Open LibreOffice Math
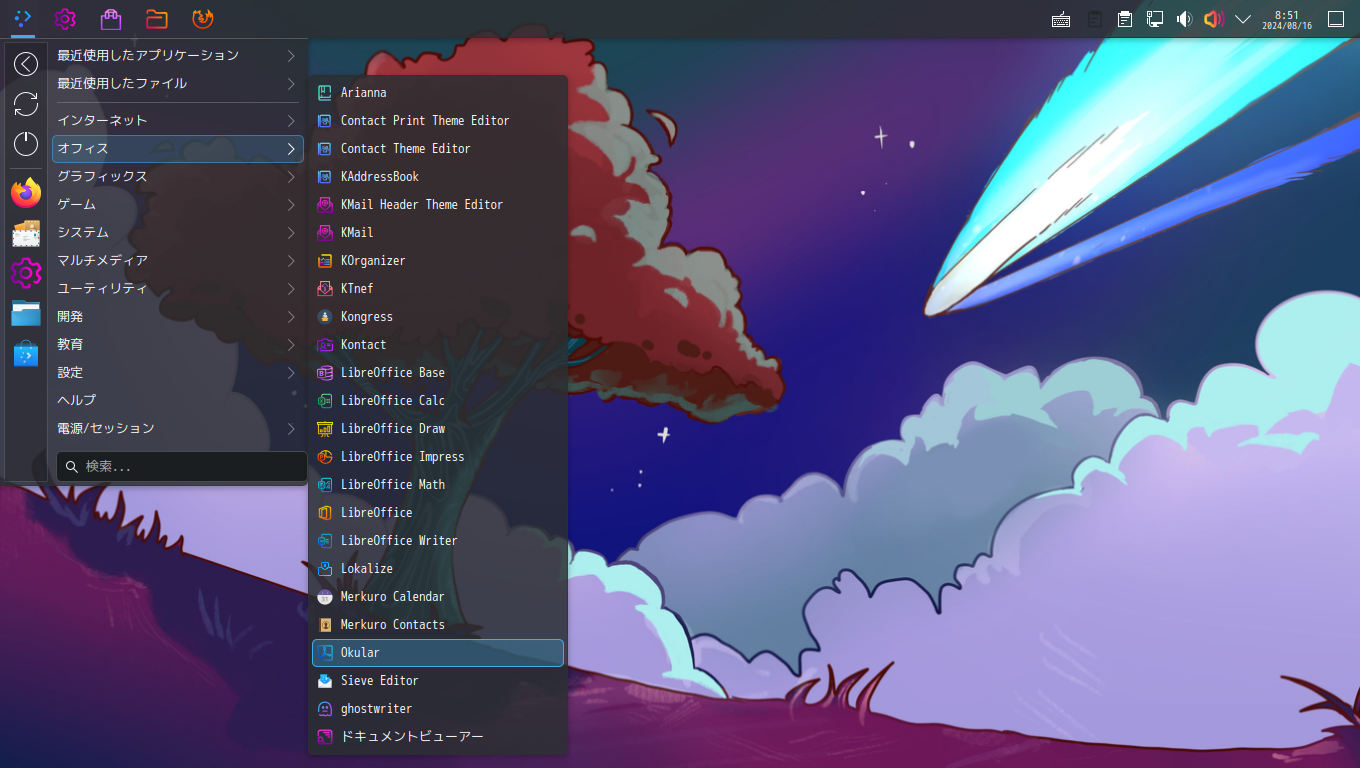The image size is (1360, 768). (438, 485)
